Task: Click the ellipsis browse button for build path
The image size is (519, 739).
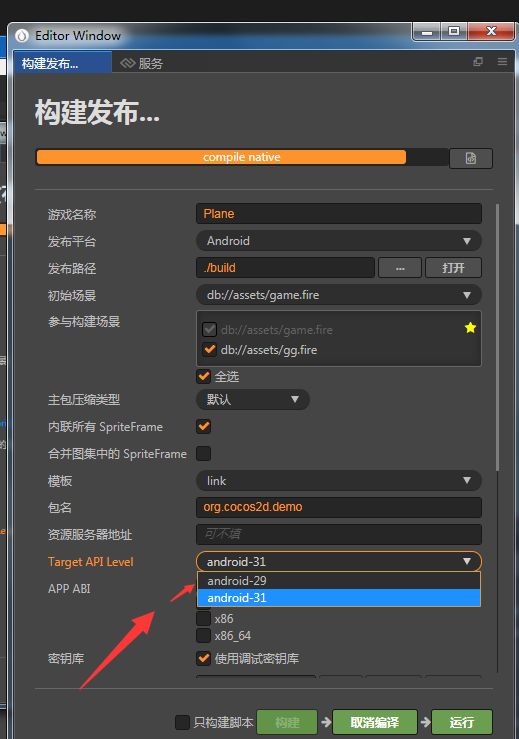Action: tap(400, 268)
